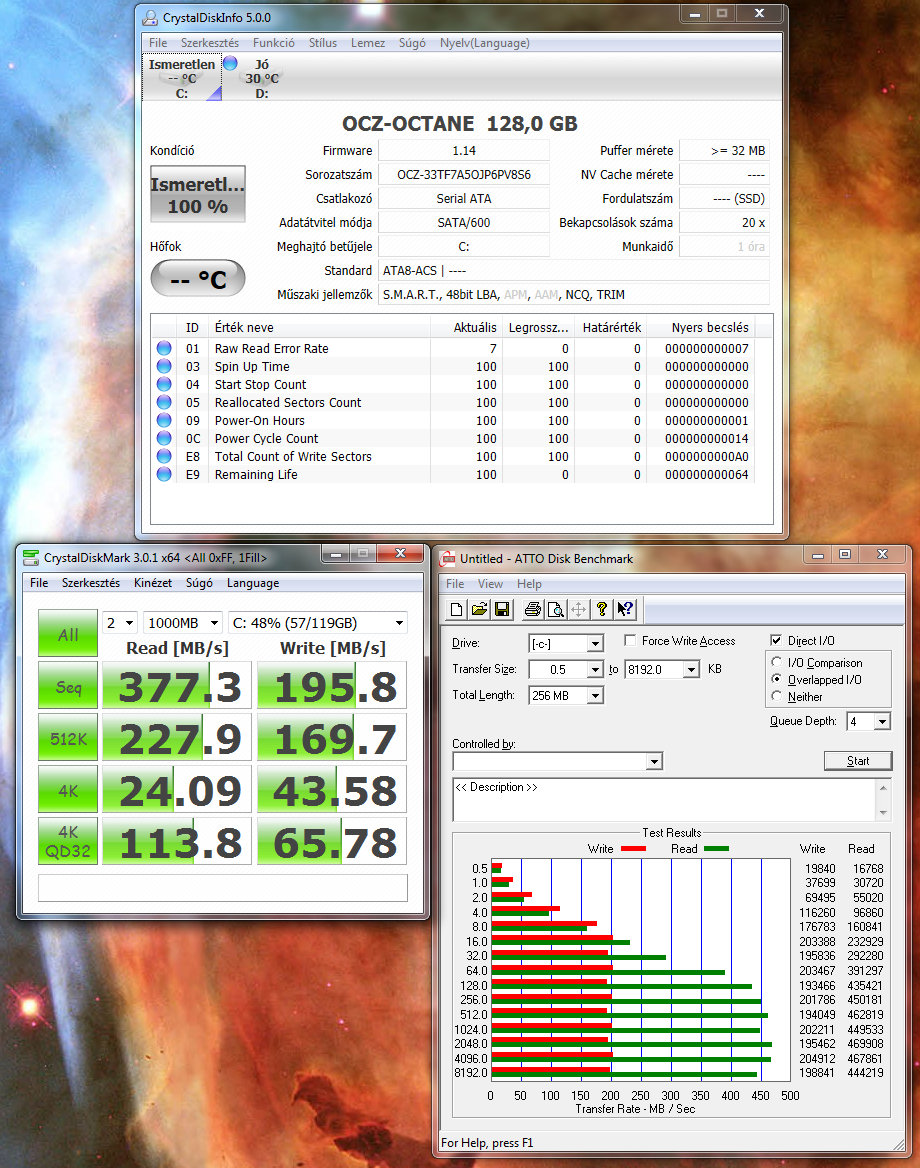This screenshot has height=1168, width=920.
Task: Click status orb for Spin Up Time
Action: [x=164, y=366]
